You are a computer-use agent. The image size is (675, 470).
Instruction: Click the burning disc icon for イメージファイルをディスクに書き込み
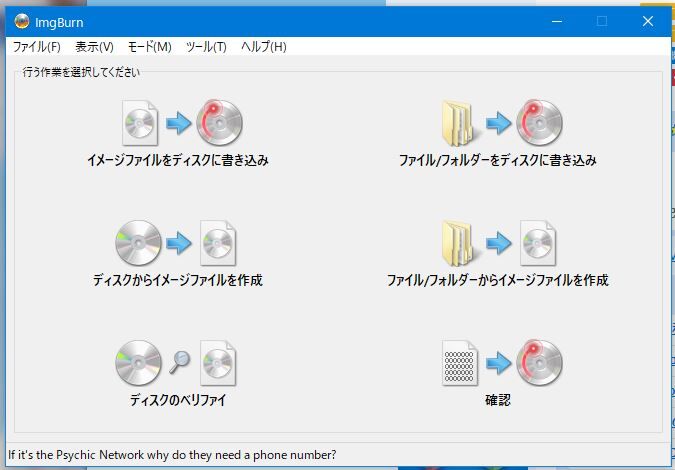[x=220, y=123]
